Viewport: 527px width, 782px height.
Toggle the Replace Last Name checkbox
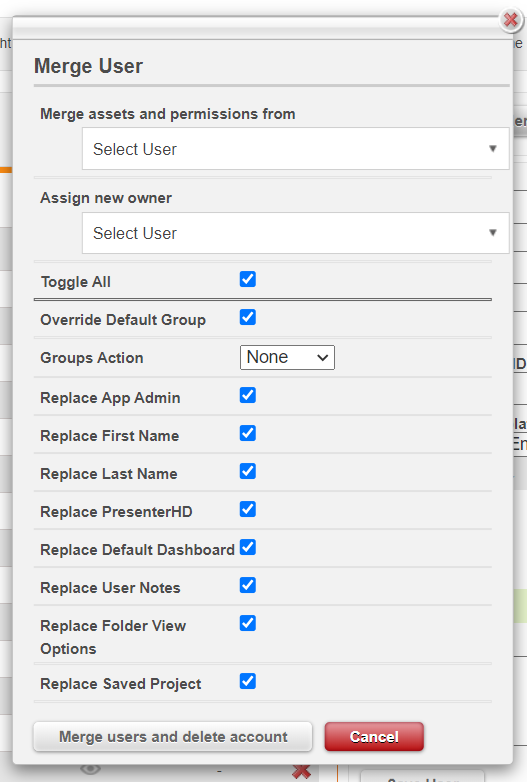[248, 471]
